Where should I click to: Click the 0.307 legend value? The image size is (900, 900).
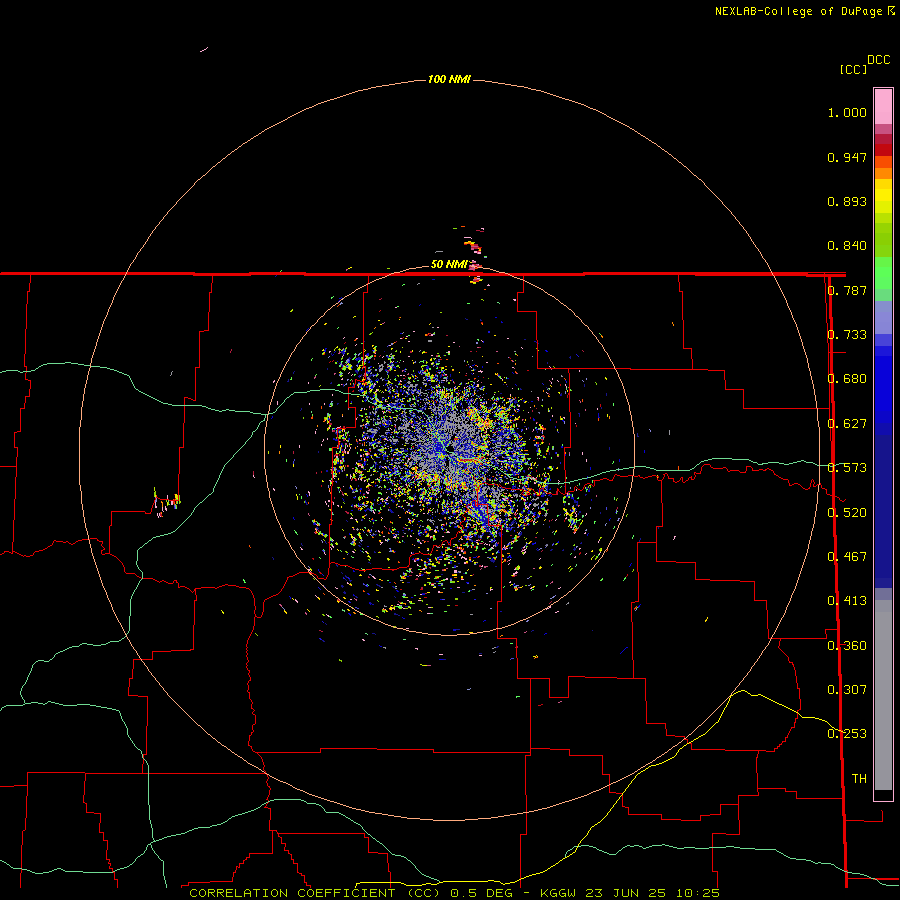tap(847, 690)
